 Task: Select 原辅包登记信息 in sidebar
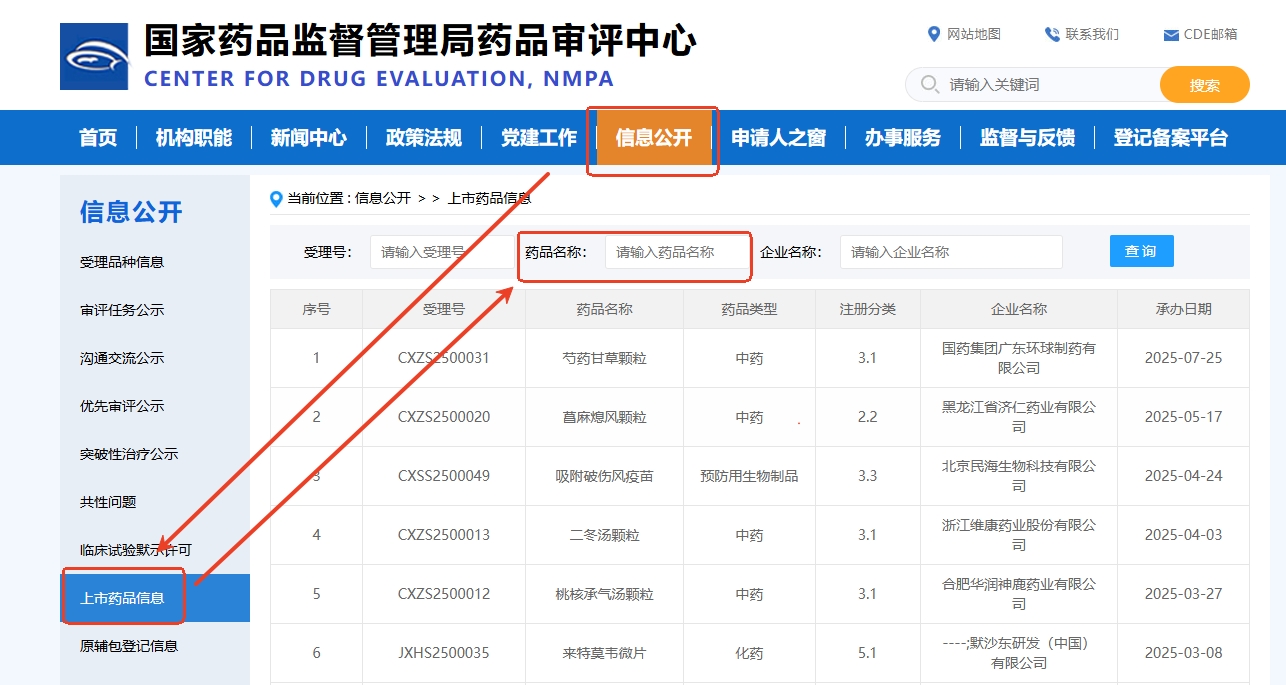(x=129, y=646)
